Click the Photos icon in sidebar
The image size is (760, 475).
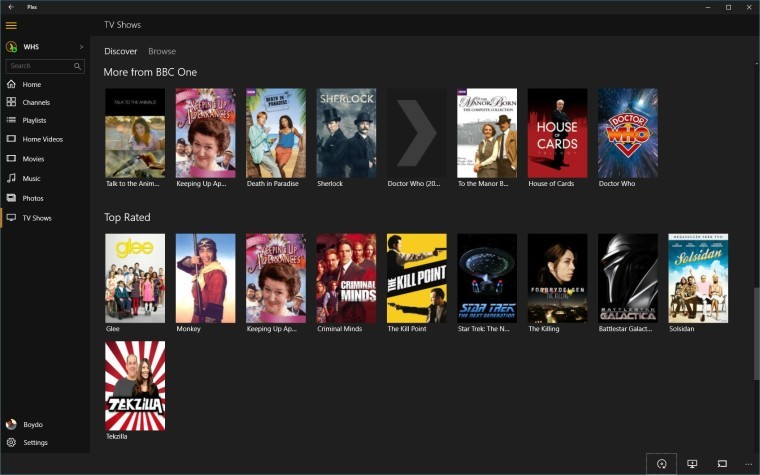[11, 198]
